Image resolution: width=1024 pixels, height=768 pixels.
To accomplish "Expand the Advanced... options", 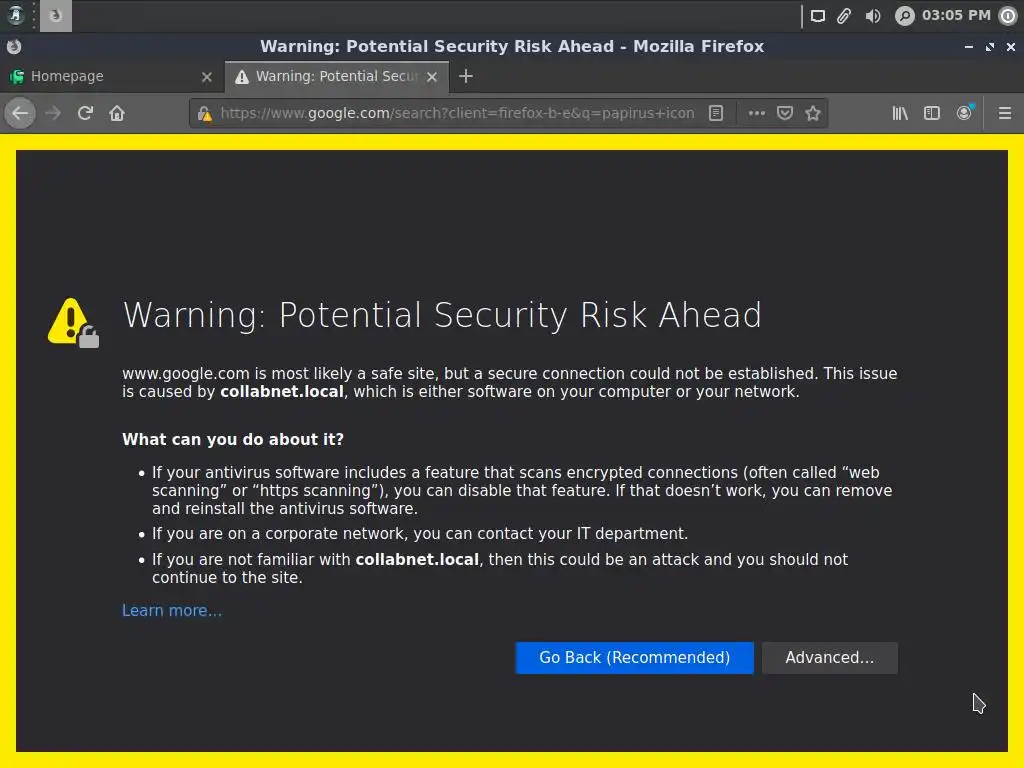I will click(829, 657).
